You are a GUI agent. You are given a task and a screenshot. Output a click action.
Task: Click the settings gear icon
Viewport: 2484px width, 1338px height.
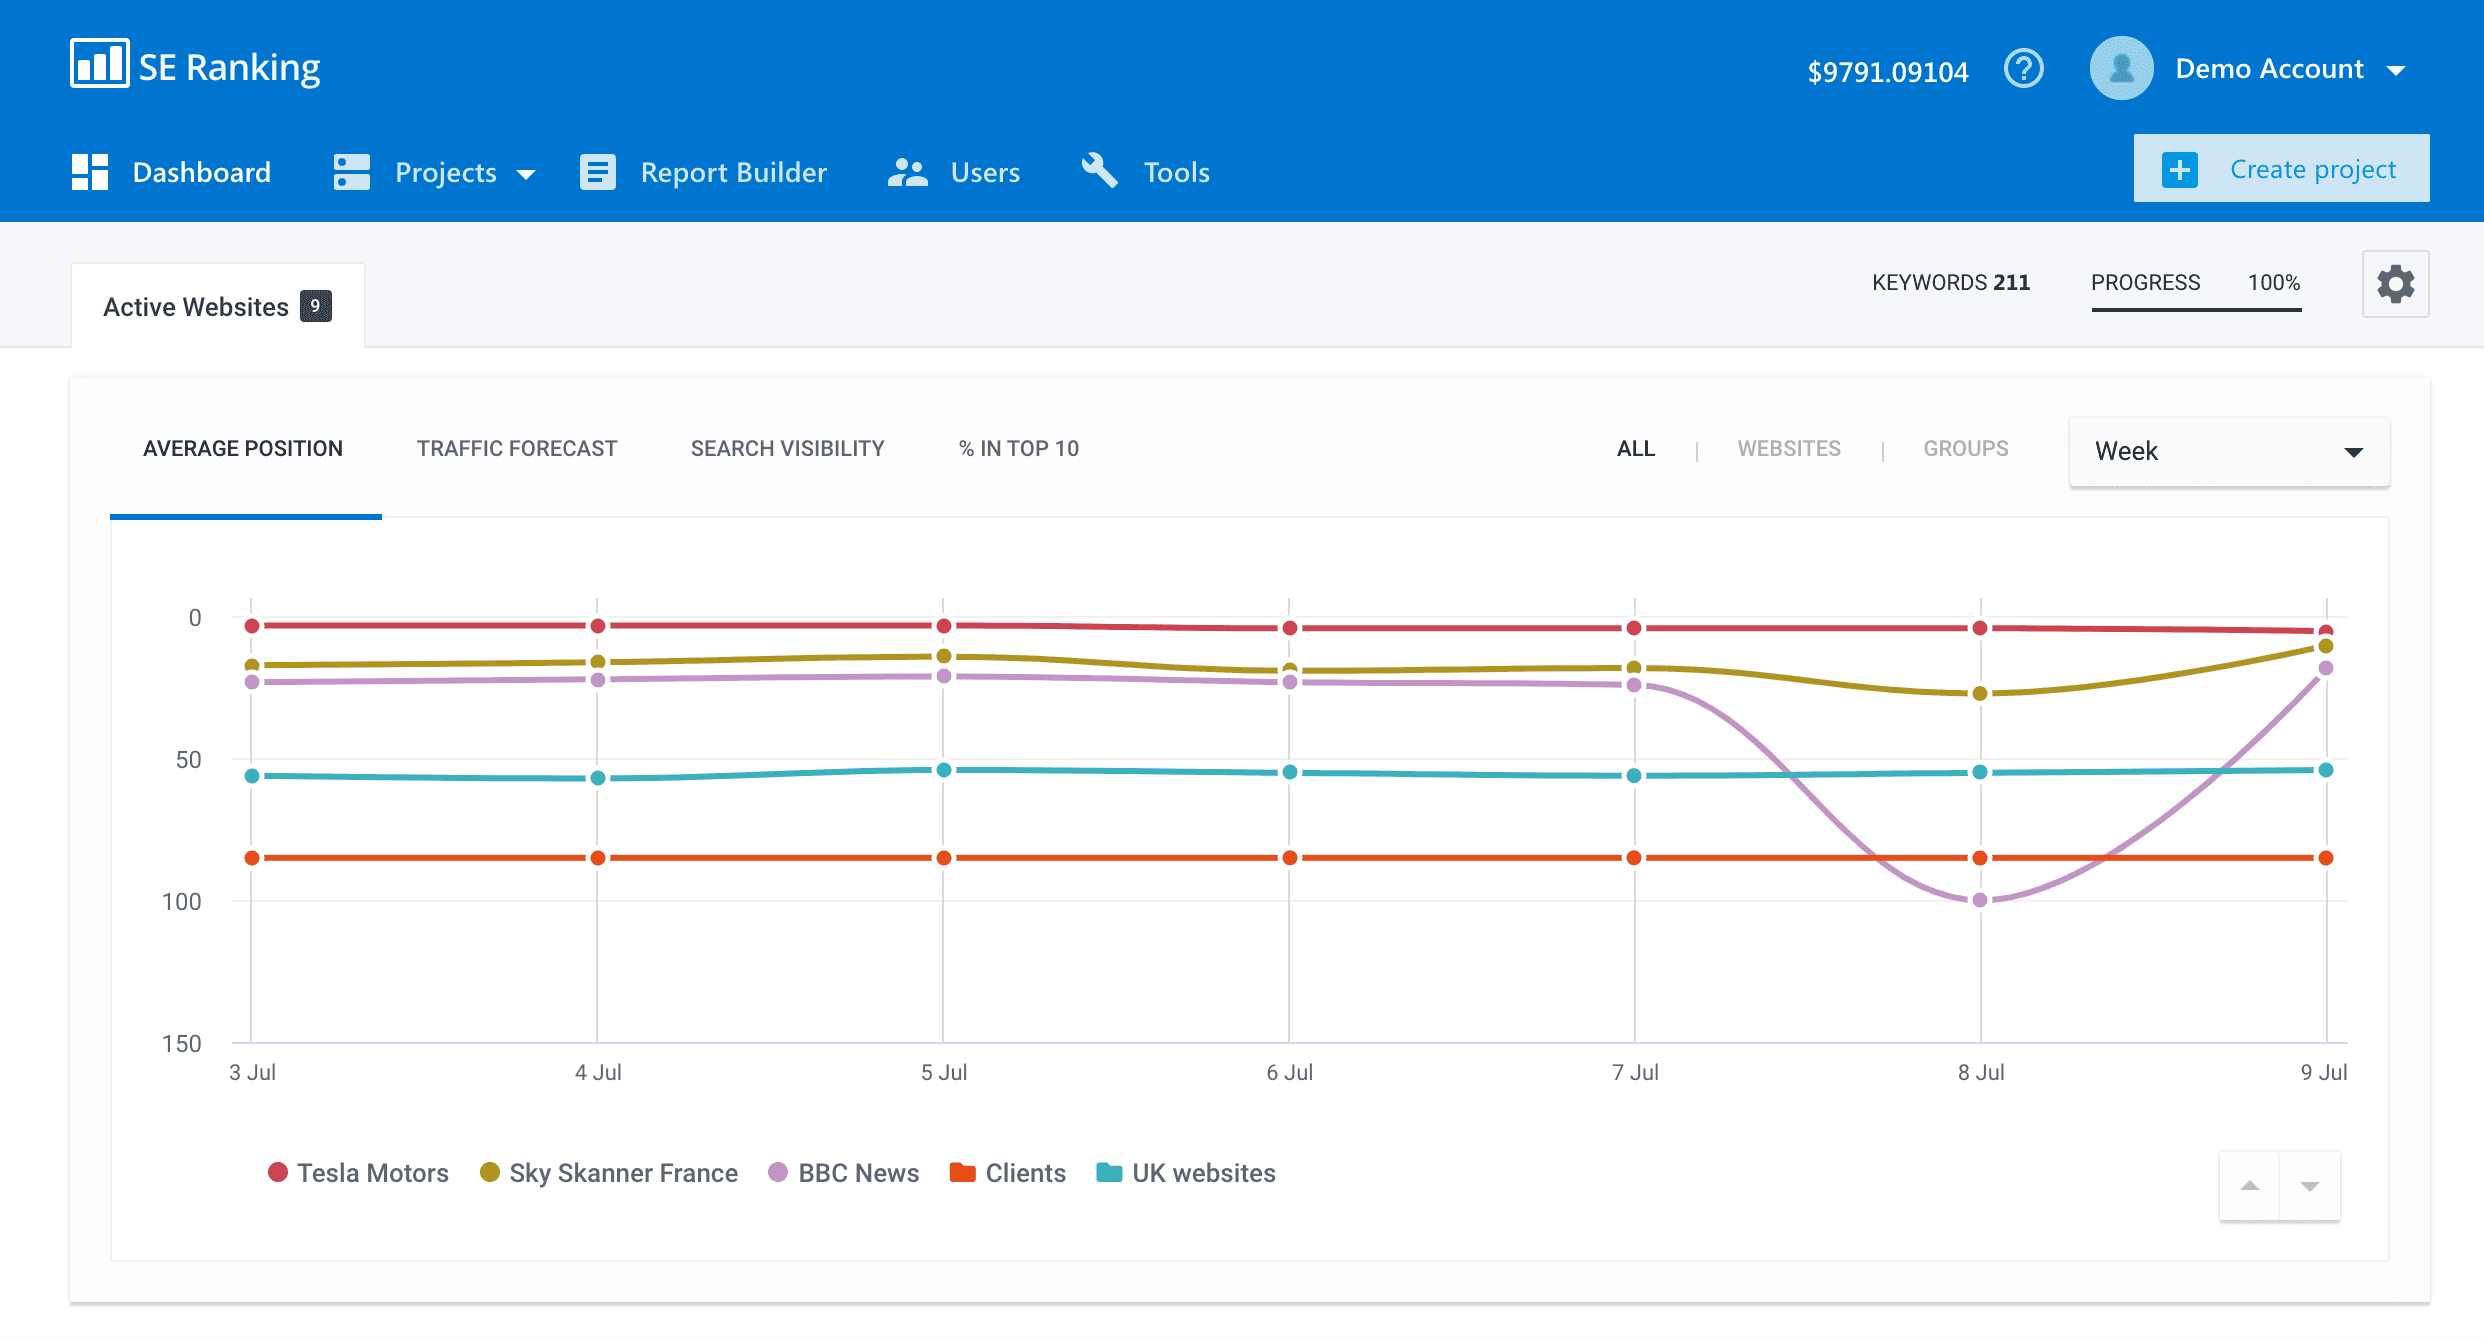tap(2395, 283)
